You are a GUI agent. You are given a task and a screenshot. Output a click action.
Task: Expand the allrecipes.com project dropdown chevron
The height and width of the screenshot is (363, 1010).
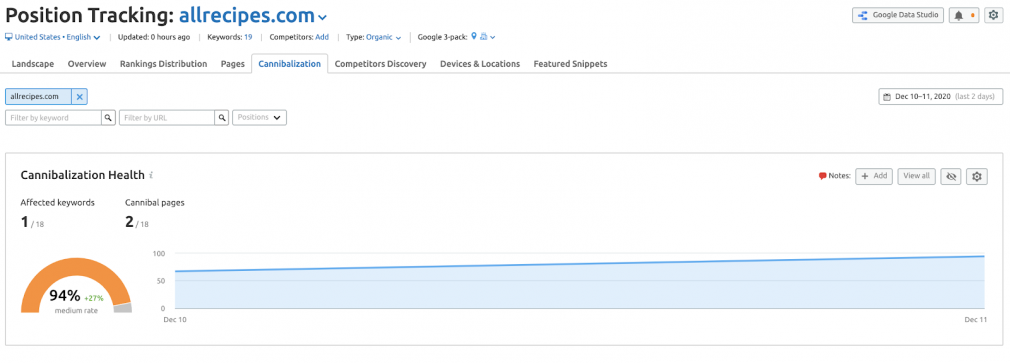click(x=322, y=17)
